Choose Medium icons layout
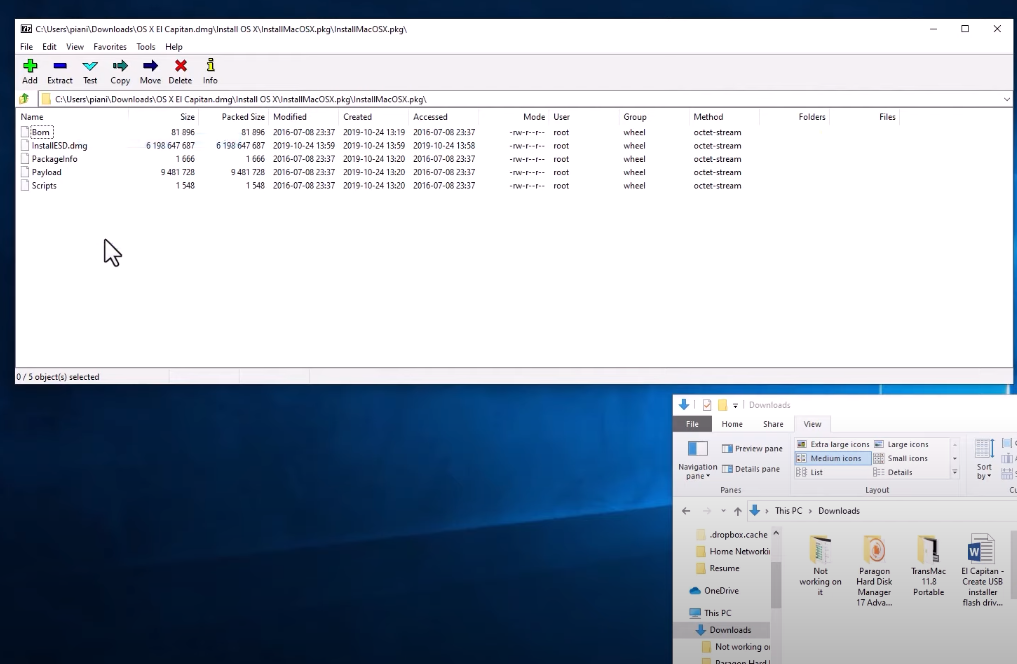 (833, 458)
